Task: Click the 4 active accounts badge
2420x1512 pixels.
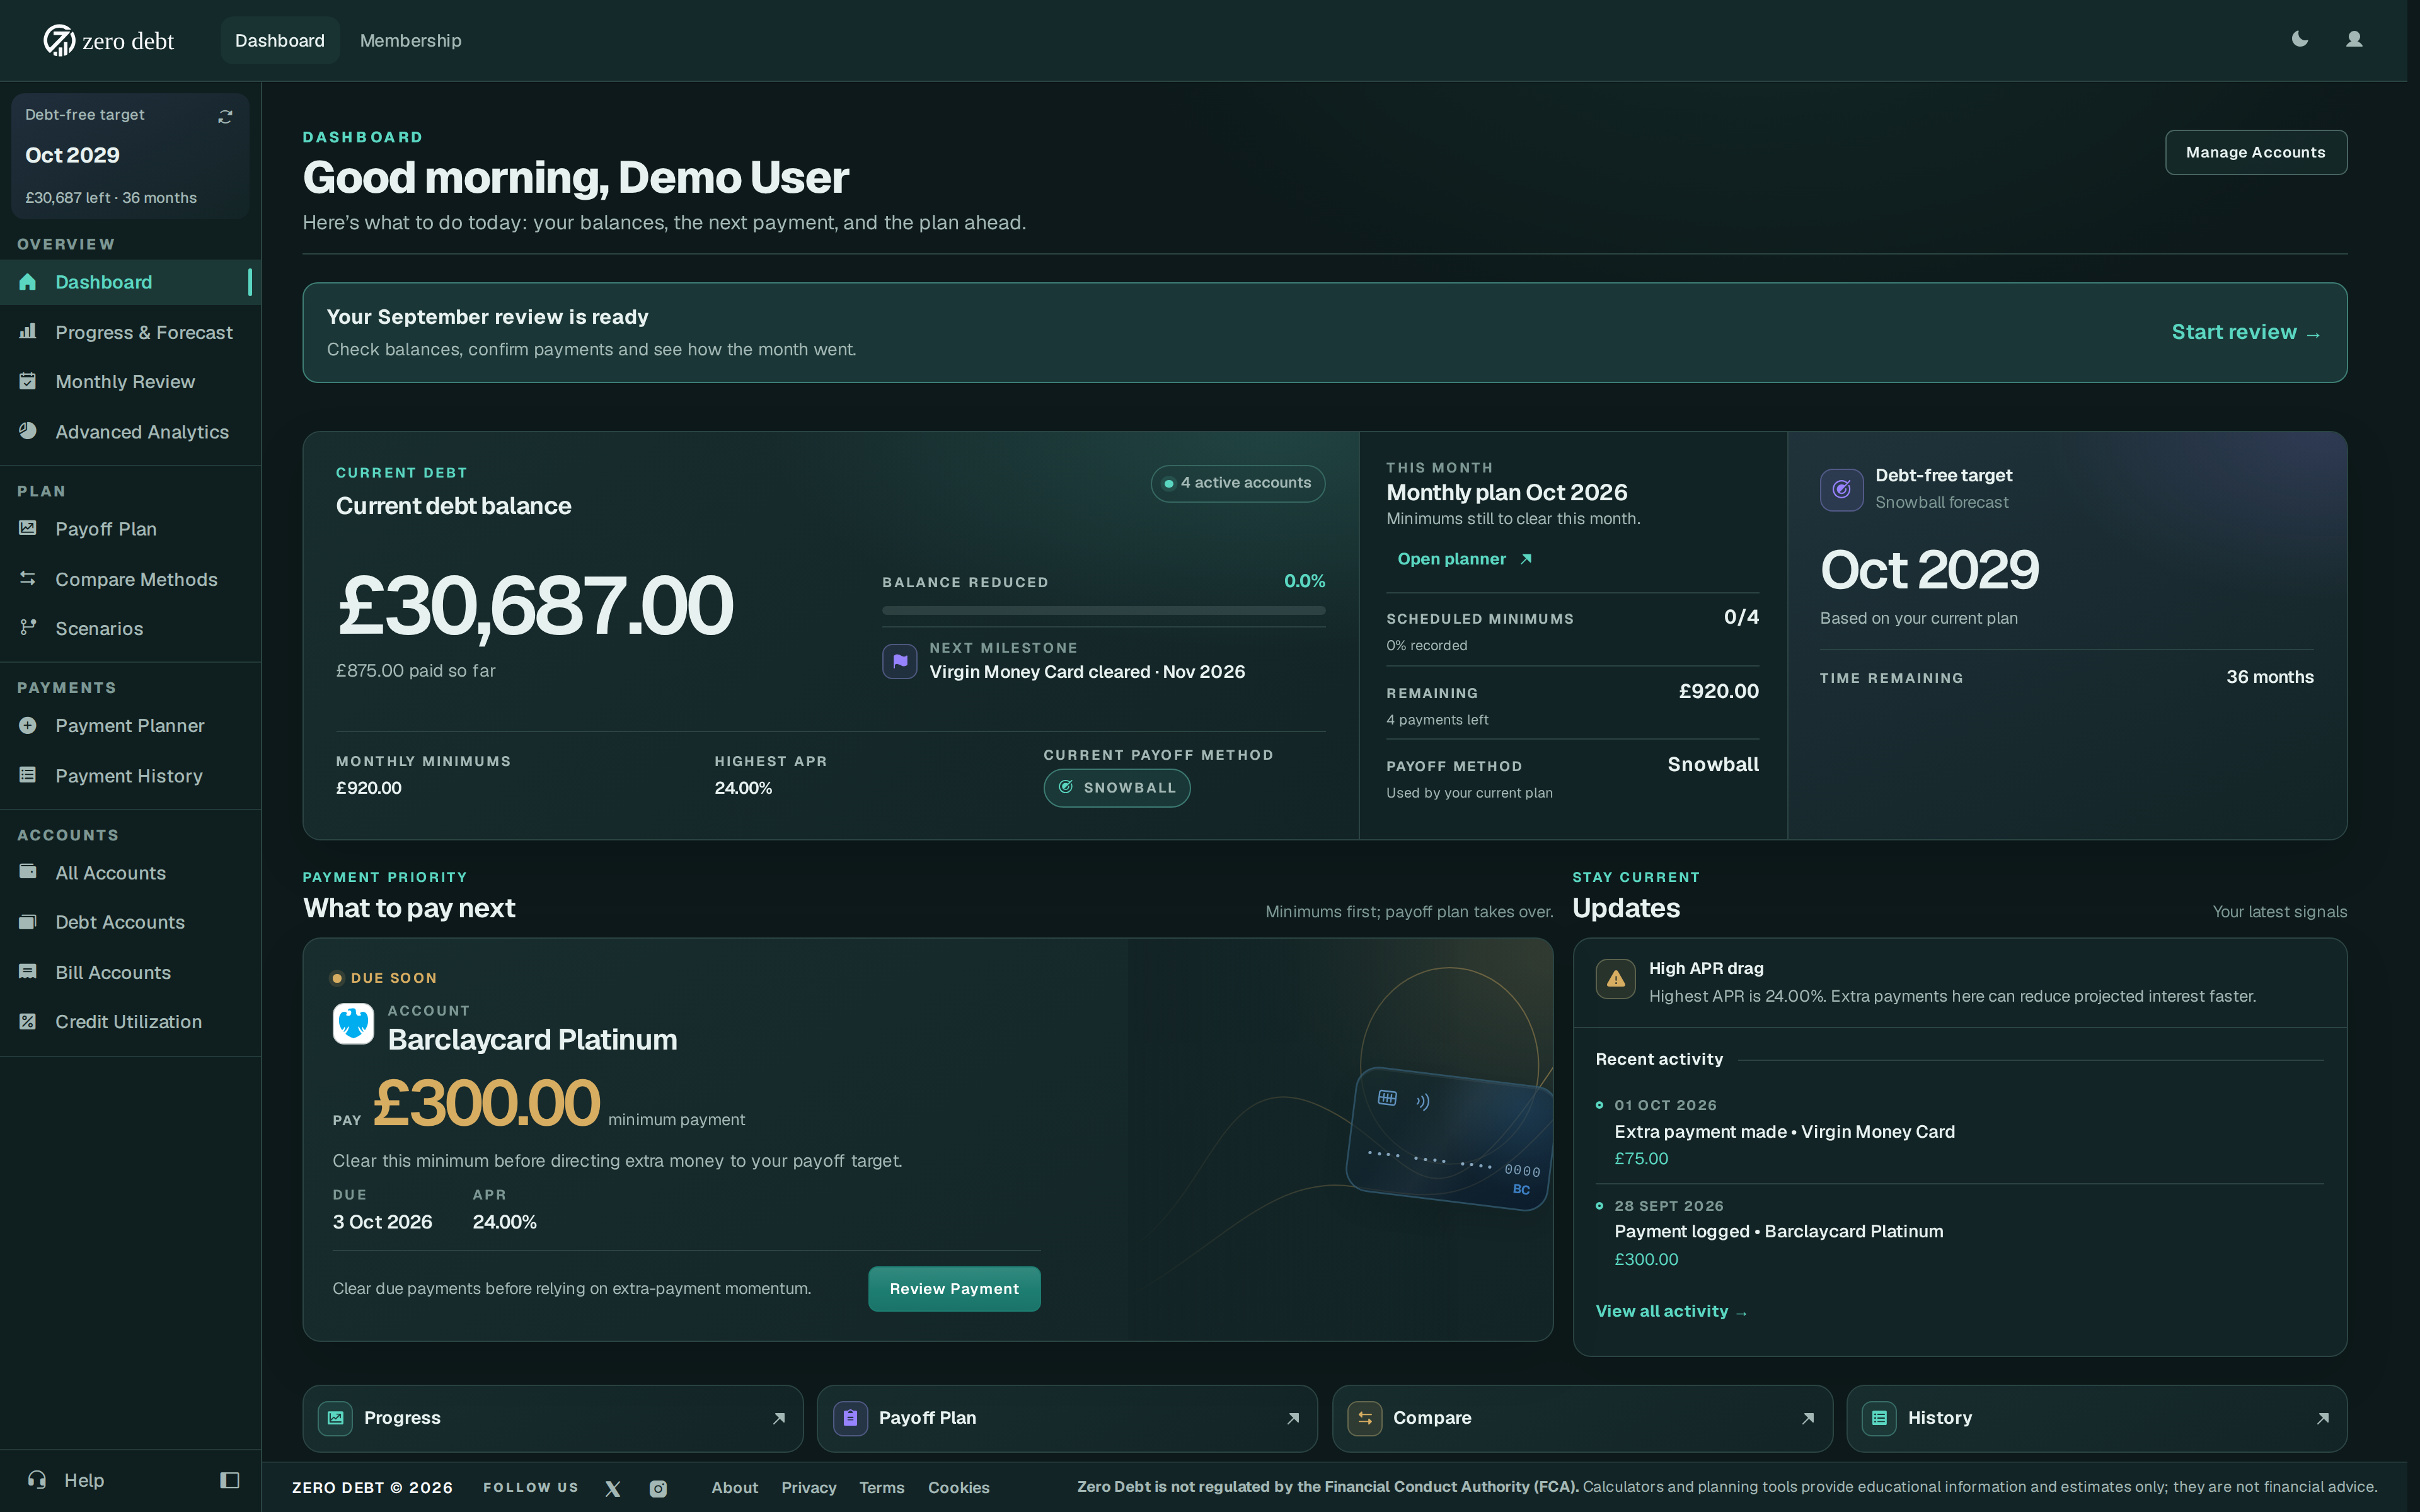Action: tap(1237, 483)
